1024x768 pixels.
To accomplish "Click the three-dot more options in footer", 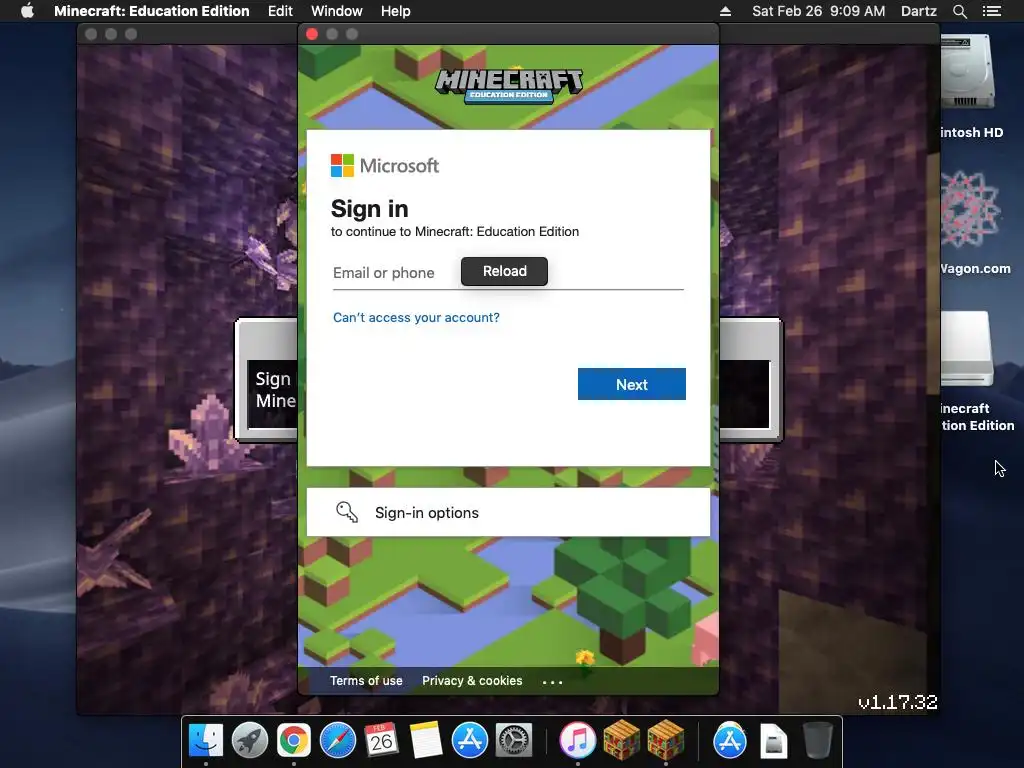I will [x=552, y=682].
